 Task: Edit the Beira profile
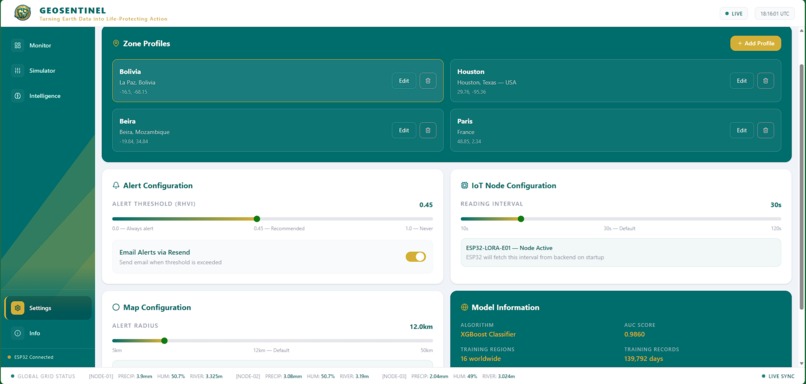click(404, 131)
